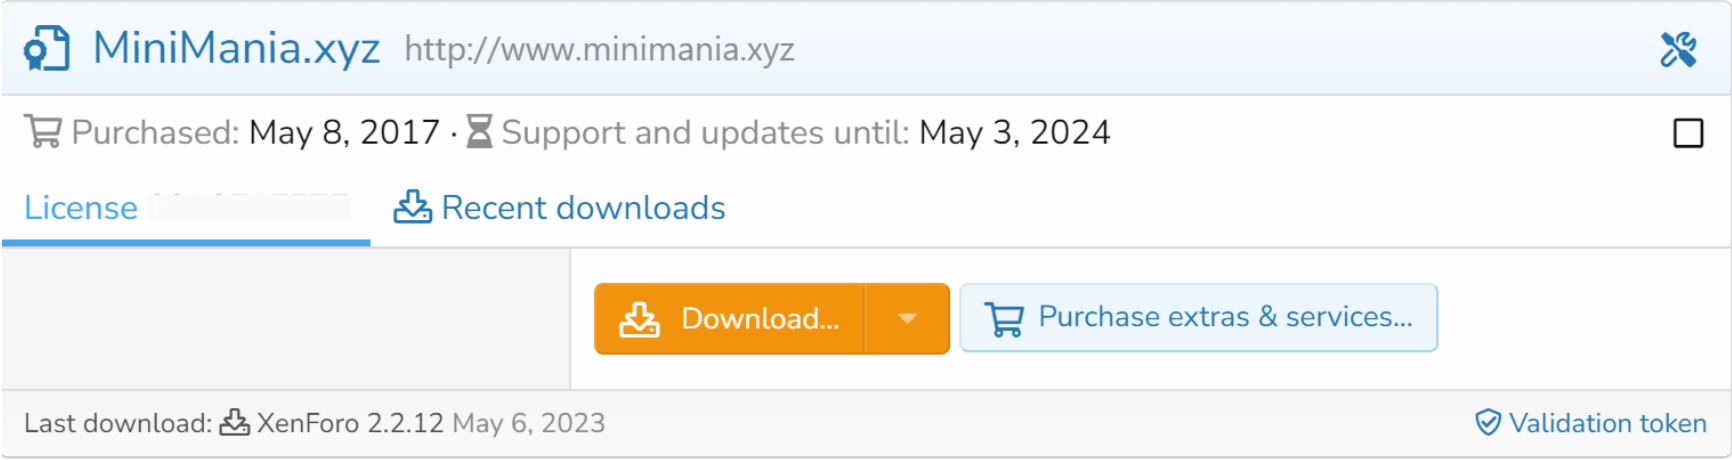Click the license certificate icon beside MiniMania.xyz
Image resolution: width=1732 pixels, height=460 pixels.
47,49
